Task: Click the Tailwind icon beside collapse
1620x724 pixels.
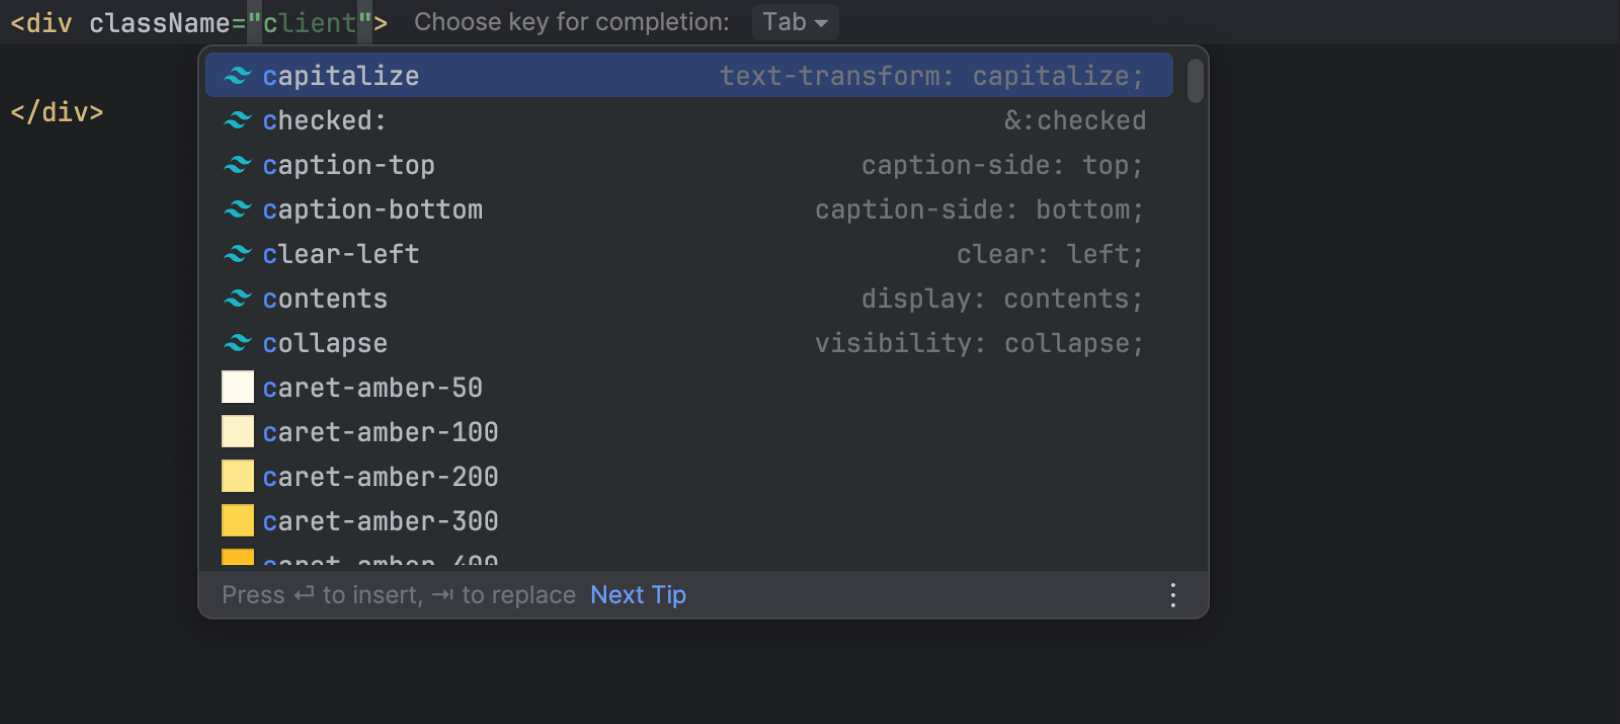Action: 237,343
